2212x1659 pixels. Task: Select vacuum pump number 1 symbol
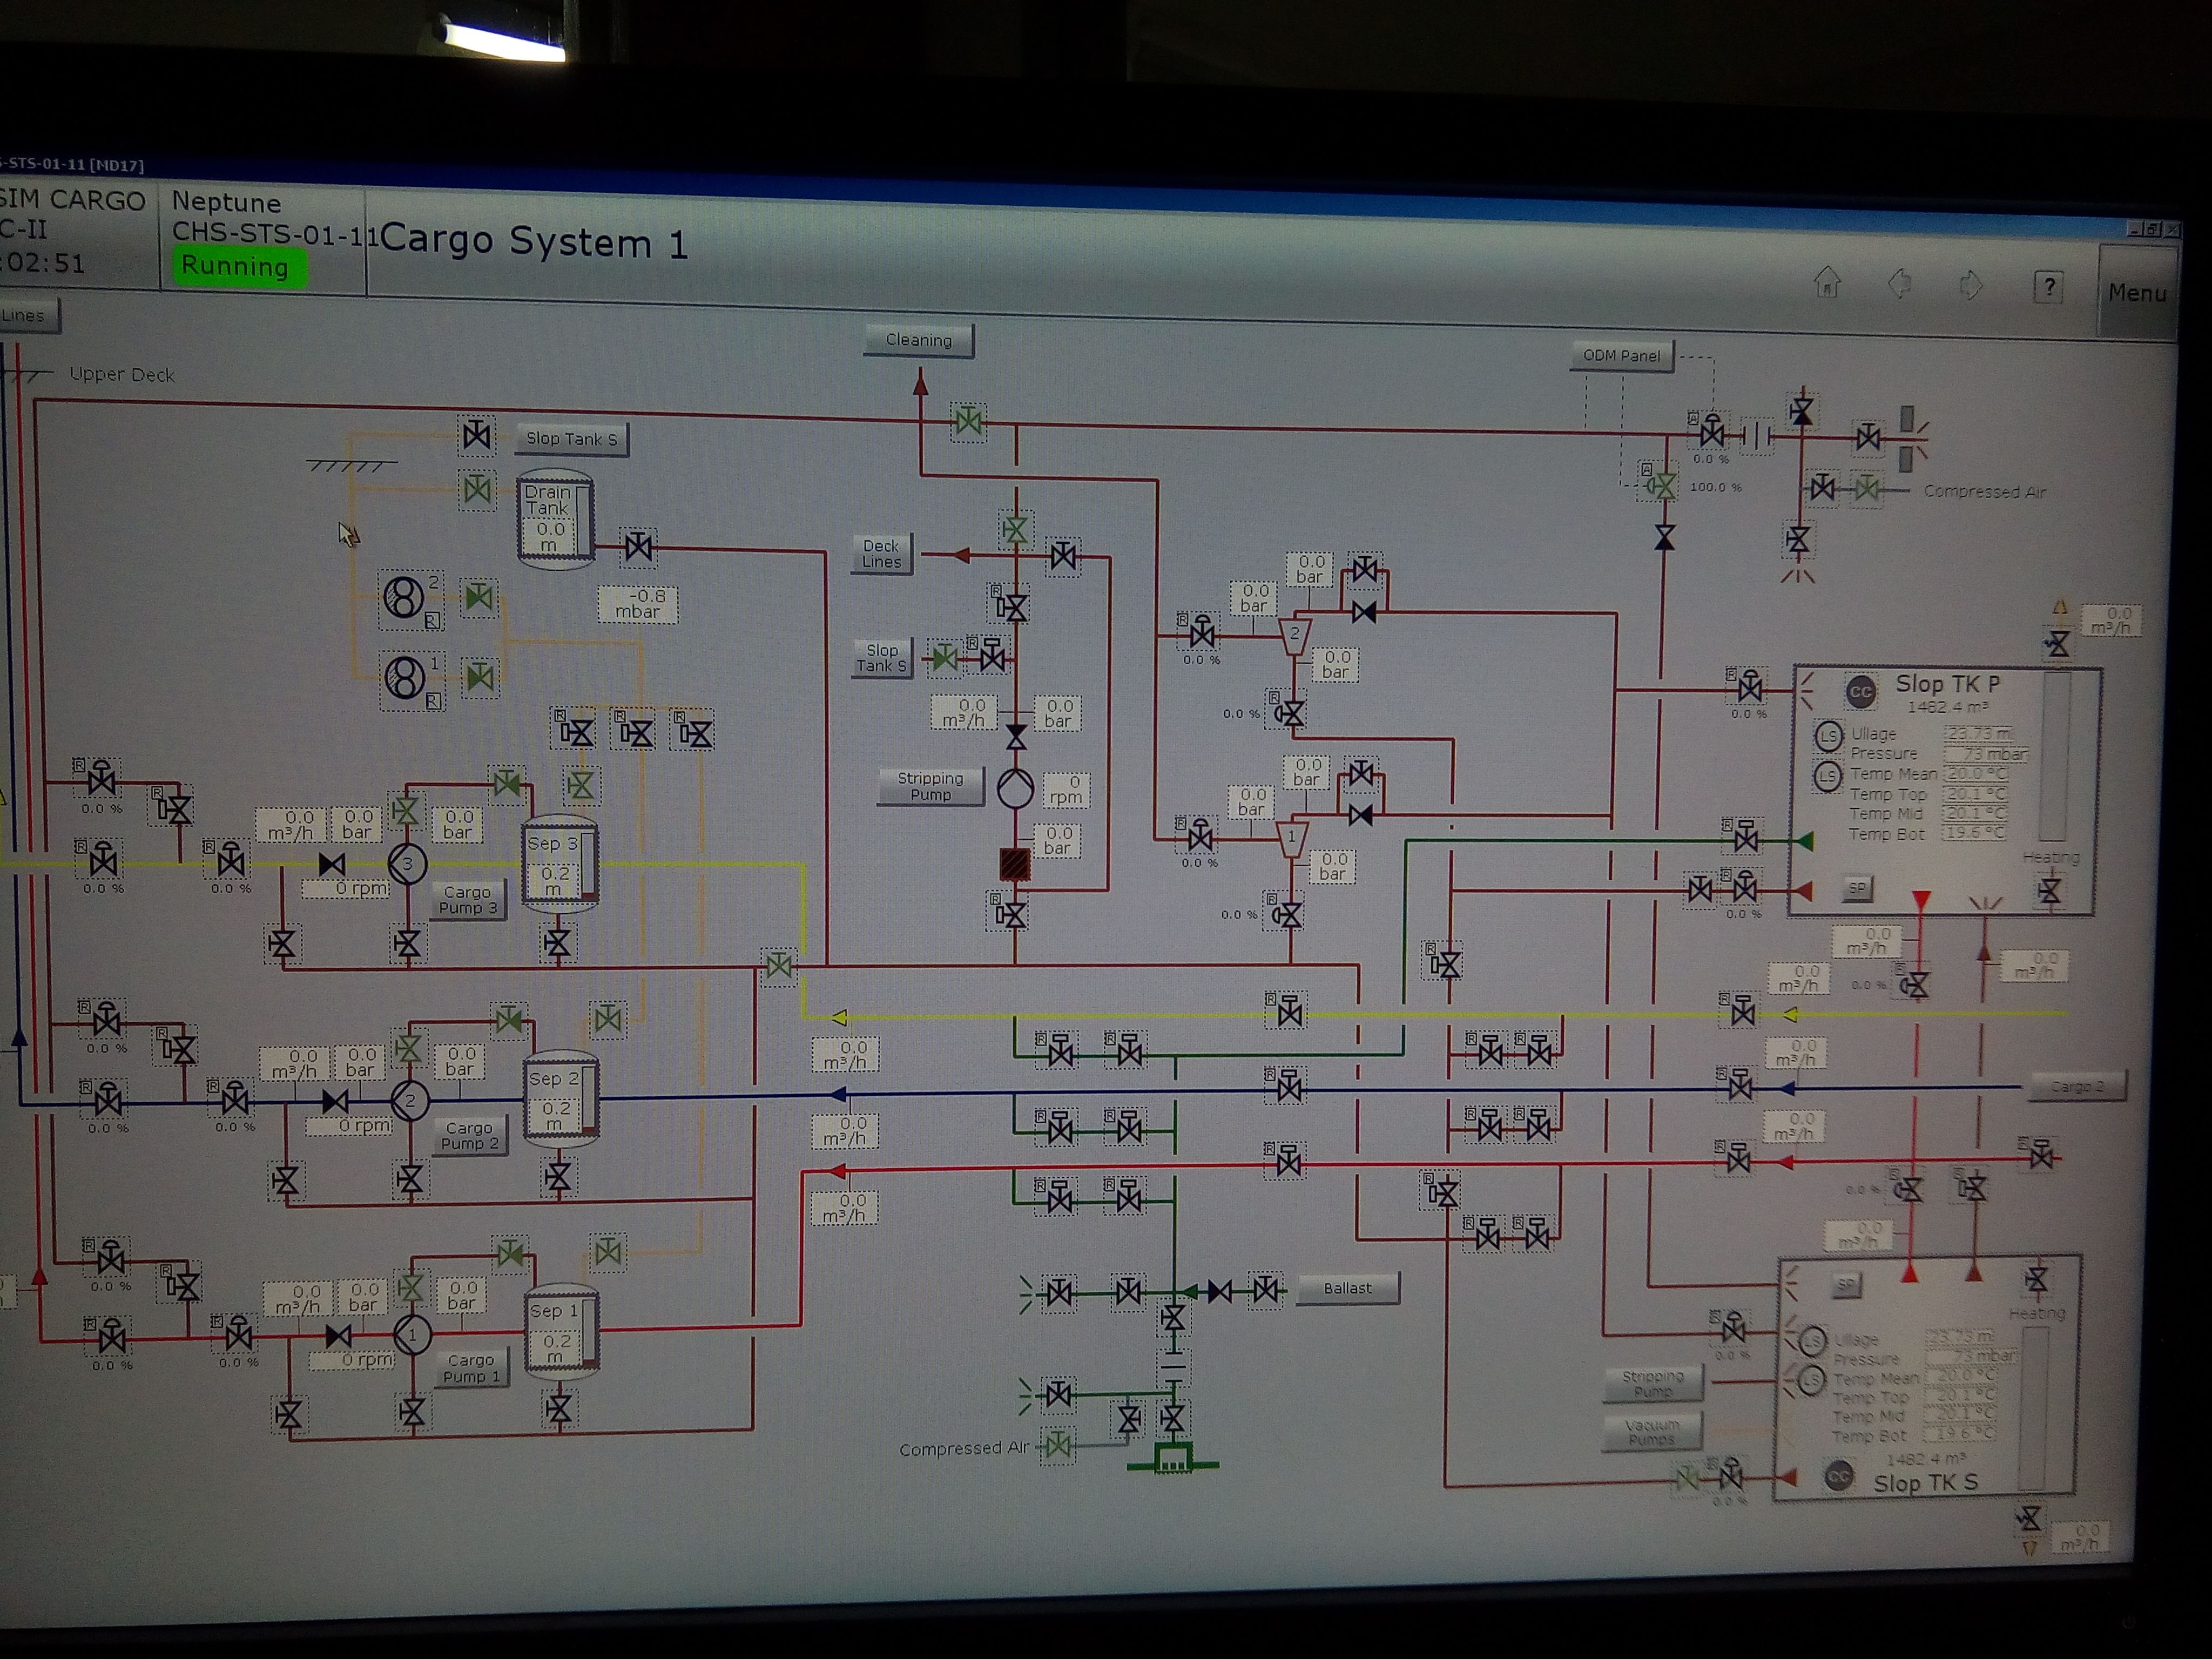[x=405, y=677]
